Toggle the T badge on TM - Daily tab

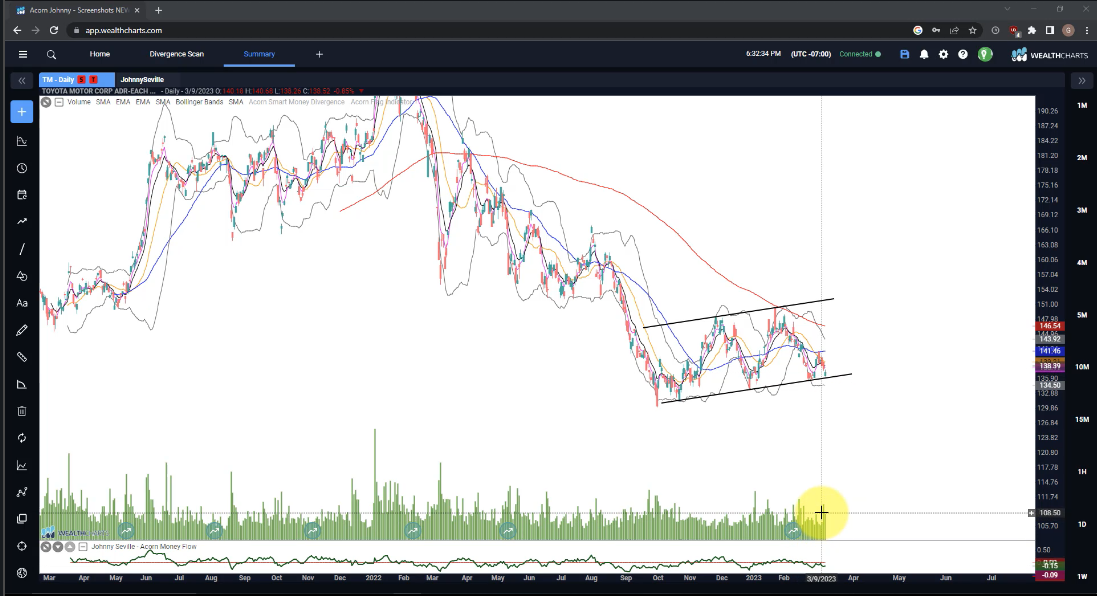click(93, 80)
